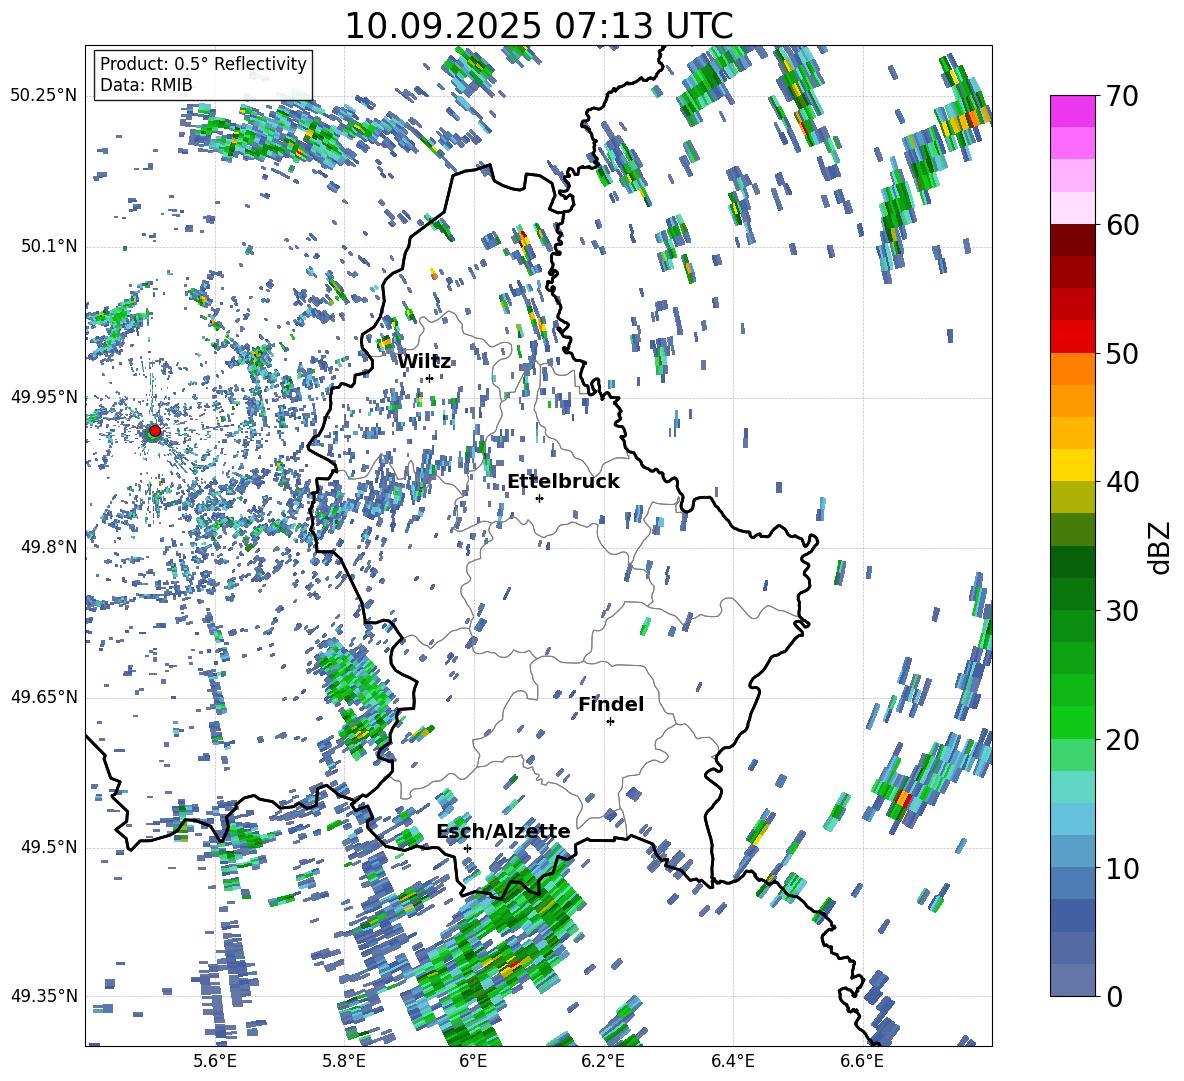The image size is (1184, 1081).
Task: Click the bright red swatch above 50
Action: point(1072,337)
